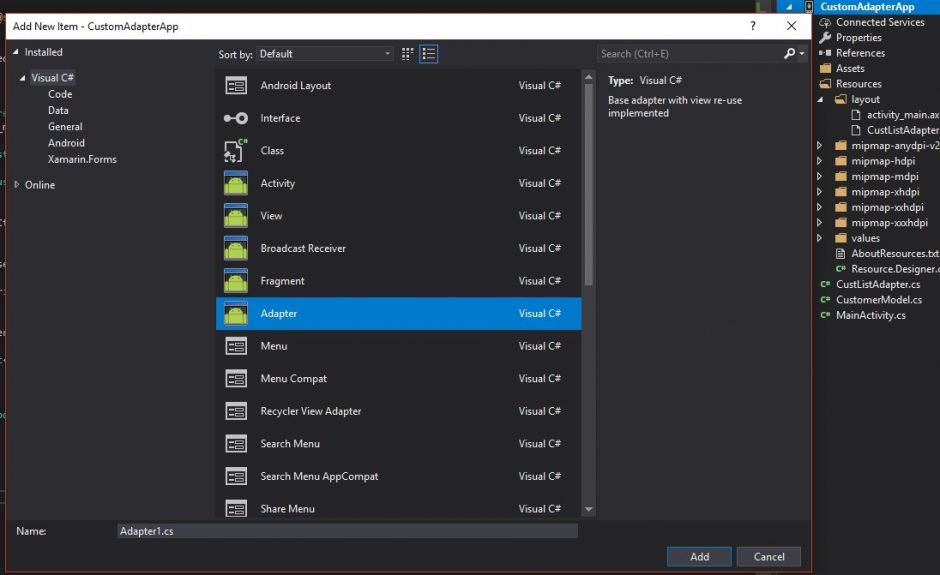The width and height of the screenshot is (940, 575).
Task: Close the Add New Item dialog
Action: click(x=791, y=26)
